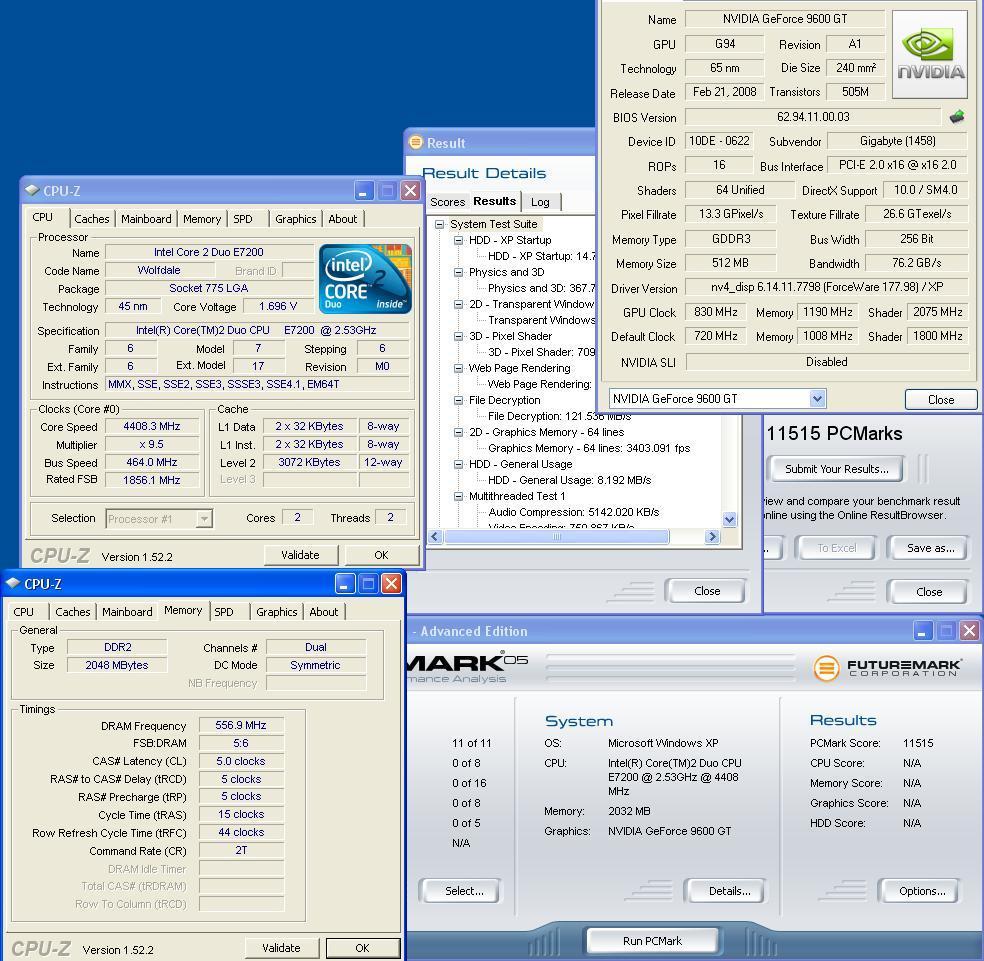The height and width of the screenshot is (961, 984).
Task: Click lower CPU-Z window title icon
Action: pyautogui.click(x=13, y=584)
